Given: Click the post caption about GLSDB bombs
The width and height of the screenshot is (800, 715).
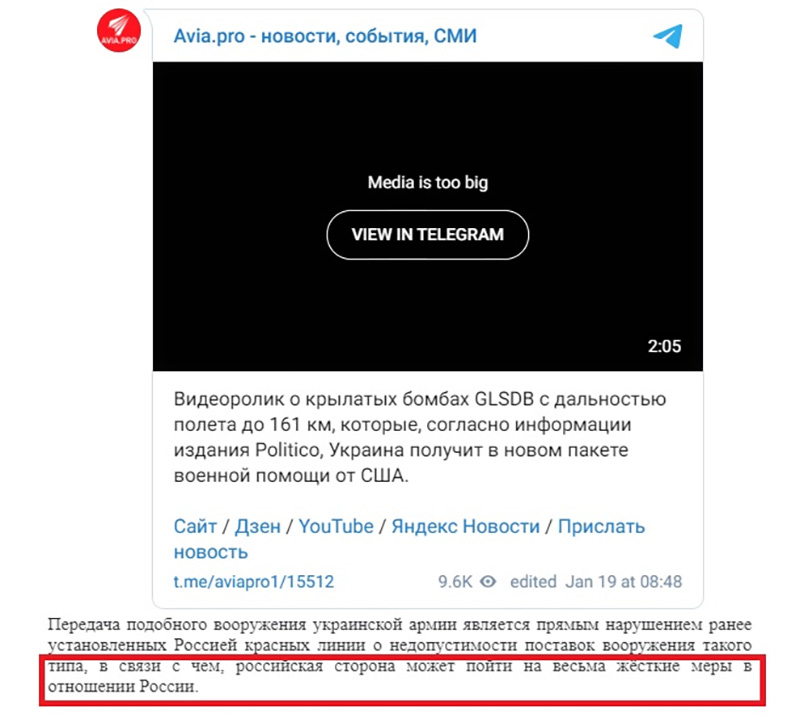Looking at the screenshot, I should pos(419,437).
